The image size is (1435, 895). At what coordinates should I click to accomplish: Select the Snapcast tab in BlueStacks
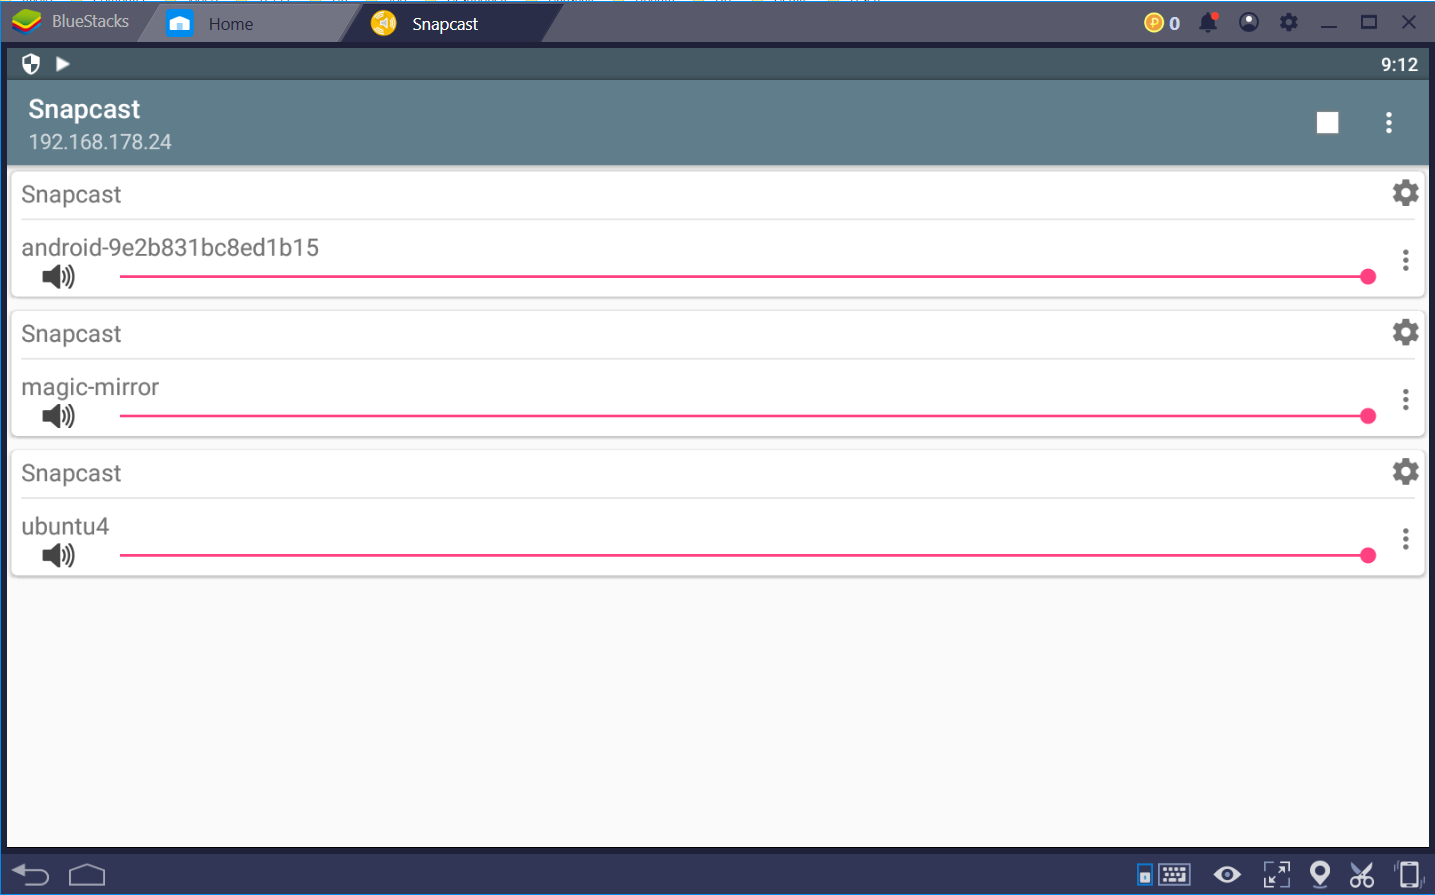(x=450, y=23)
